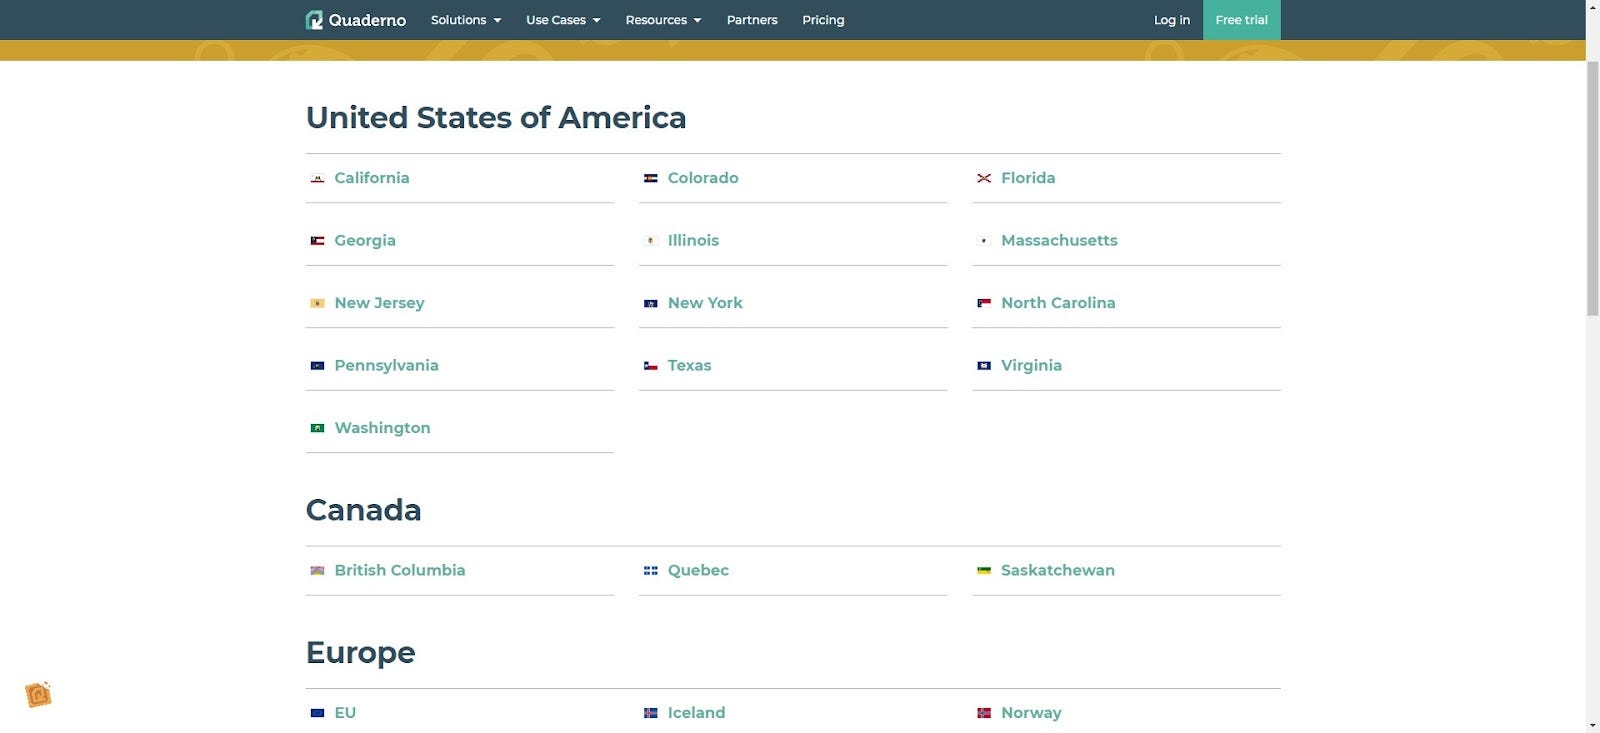
Task: Click the Washington flag icon
Action: click(317, 428)
